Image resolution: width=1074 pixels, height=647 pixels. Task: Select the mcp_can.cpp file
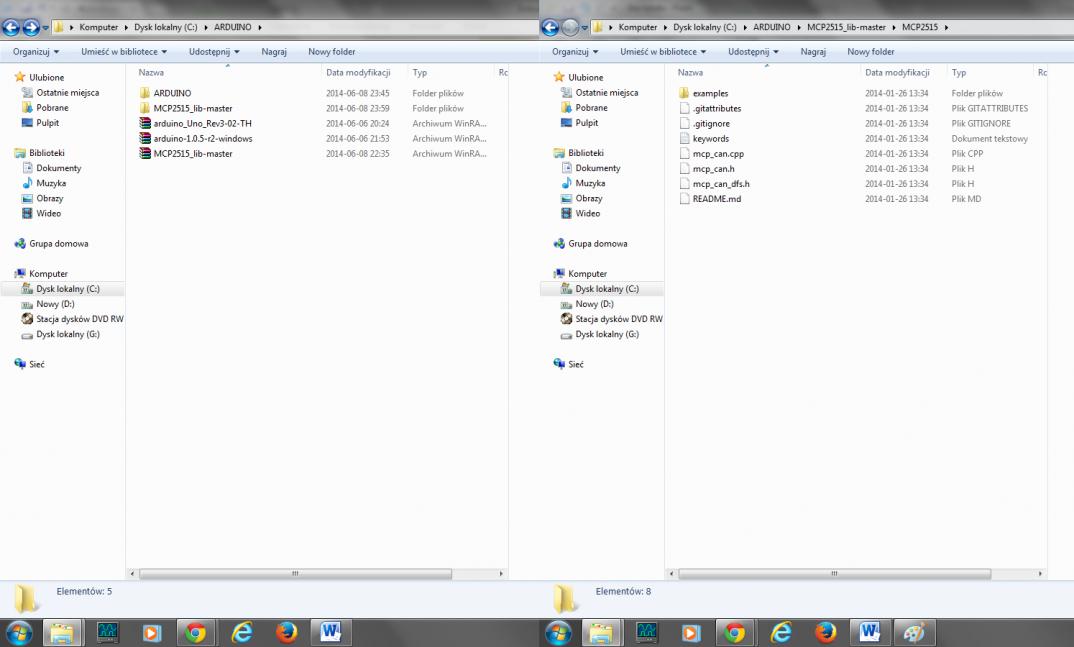click(x=717, y=154)
